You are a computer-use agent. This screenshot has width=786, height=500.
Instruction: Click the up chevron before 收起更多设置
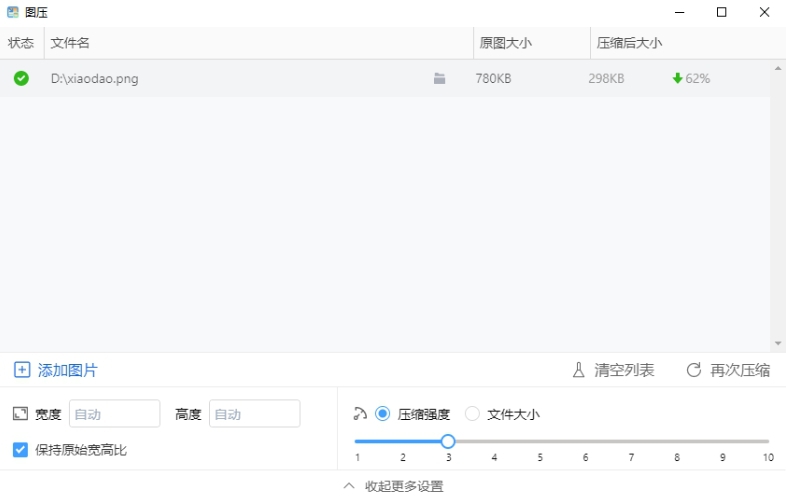point(349,485)
